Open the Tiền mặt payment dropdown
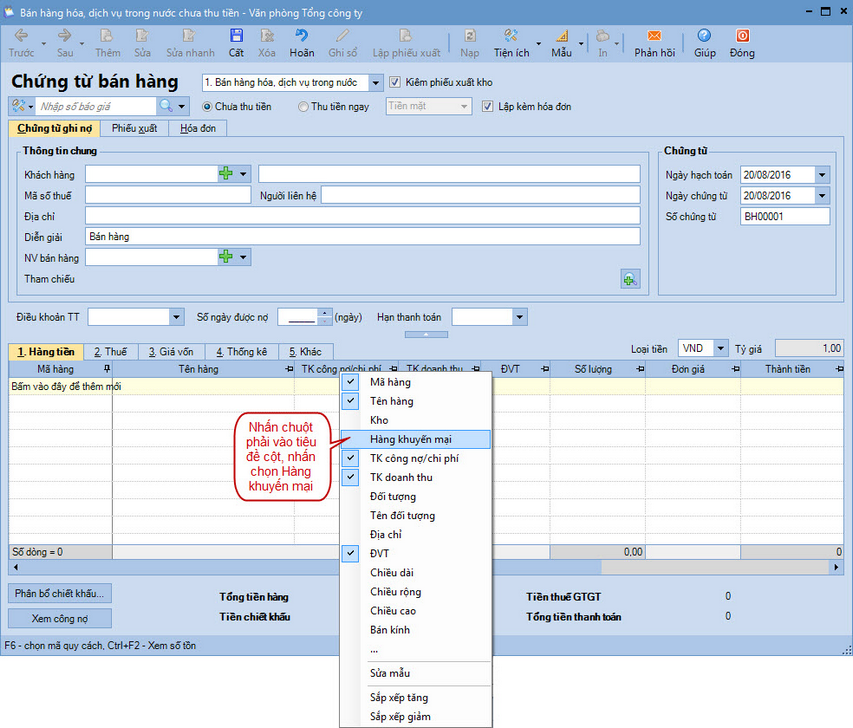853x728 pixels. pyautogui.click(x=464, y=106)
